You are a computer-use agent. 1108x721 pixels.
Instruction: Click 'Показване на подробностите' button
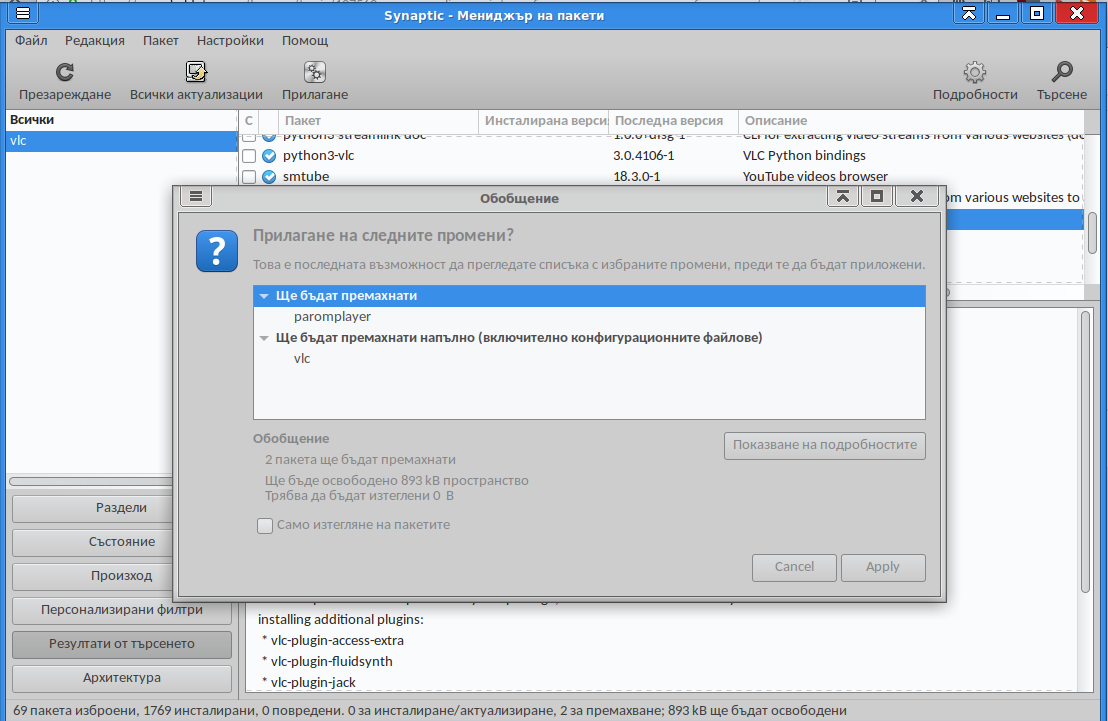[825, 445]
